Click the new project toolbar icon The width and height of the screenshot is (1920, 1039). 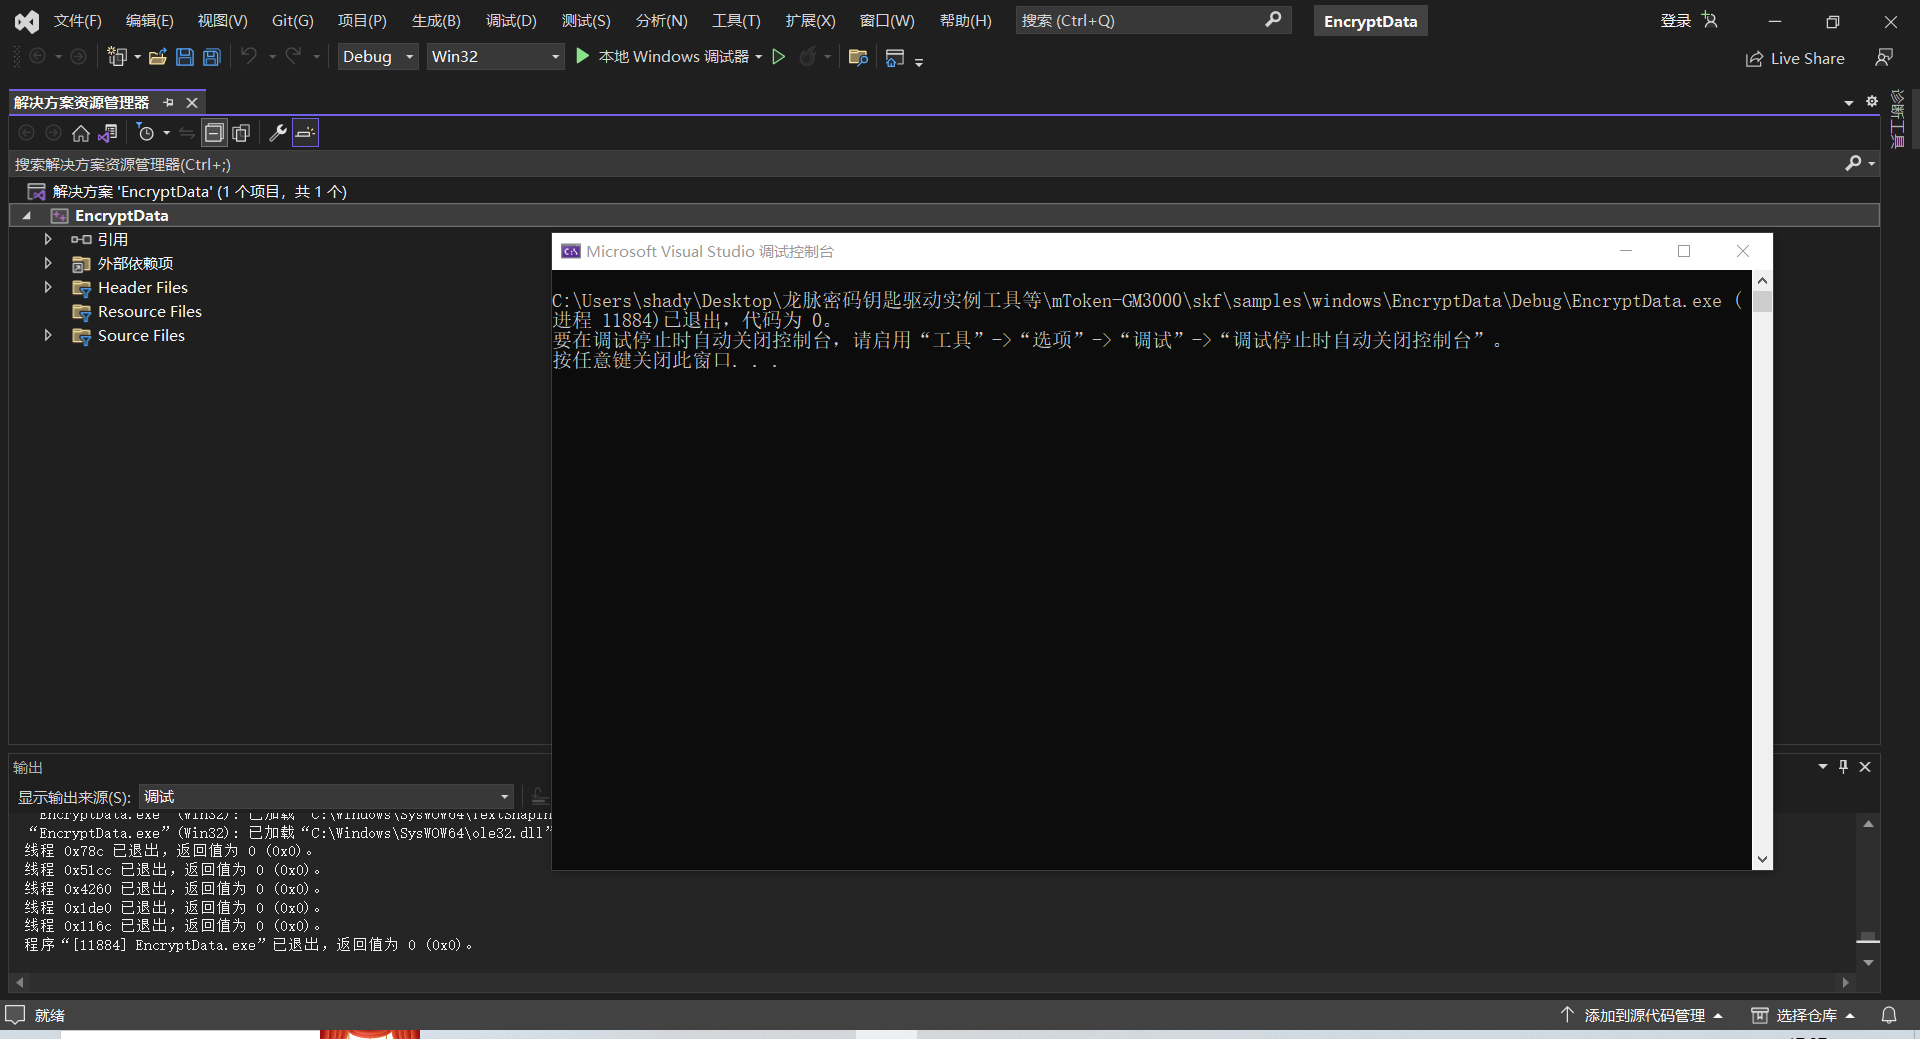coord(117,57)
